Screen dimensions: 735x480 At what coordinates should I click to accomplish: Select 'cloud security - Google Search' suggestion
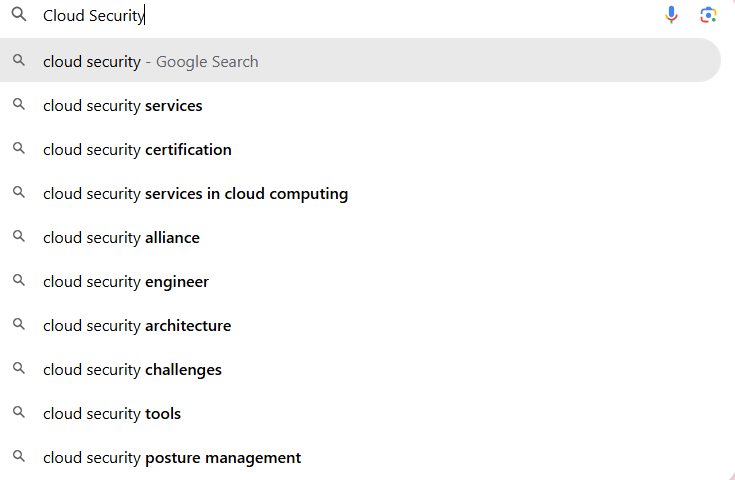coord(360,60)
